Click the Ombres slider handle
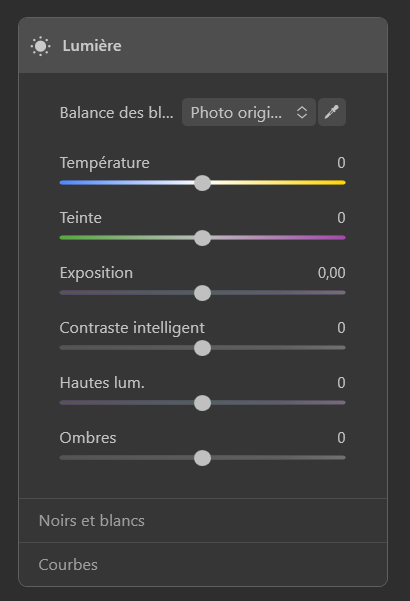 (x=202, y=458)
